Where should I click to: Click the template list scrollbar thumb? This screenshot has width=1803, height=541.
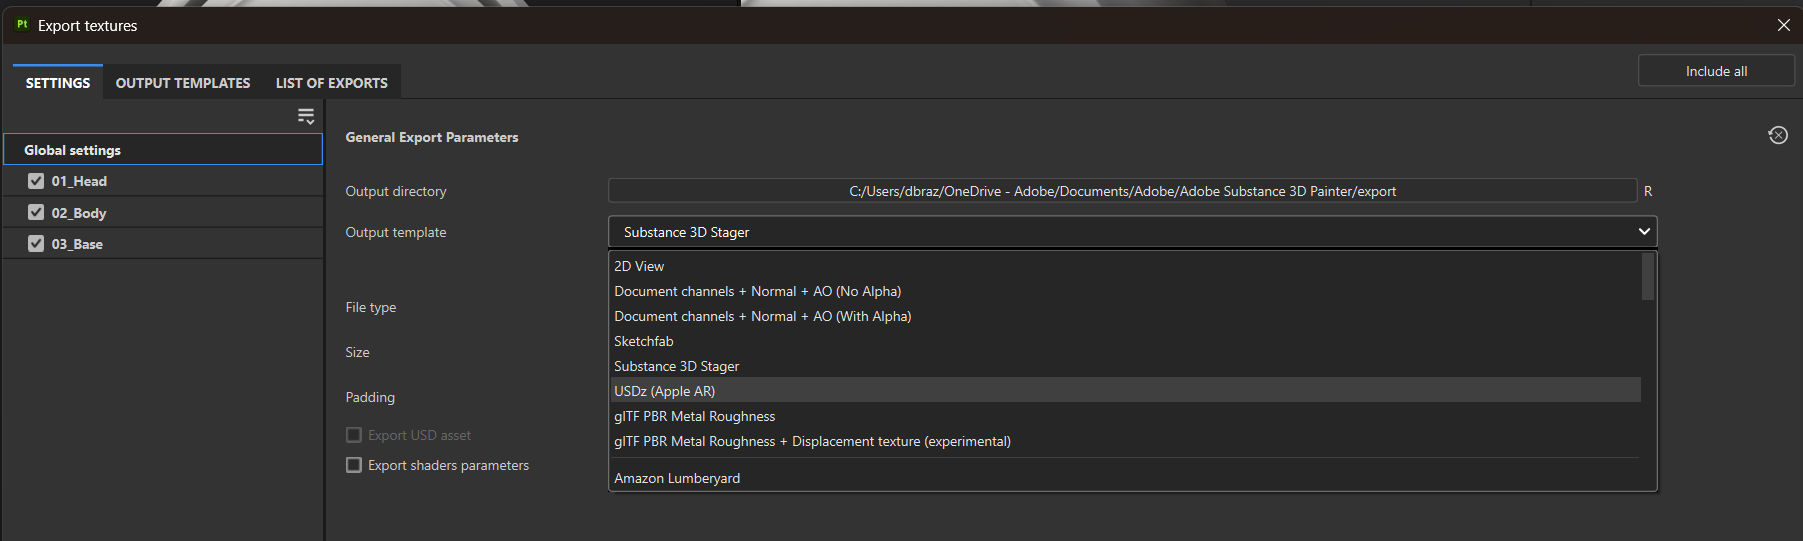[1648, 277]
